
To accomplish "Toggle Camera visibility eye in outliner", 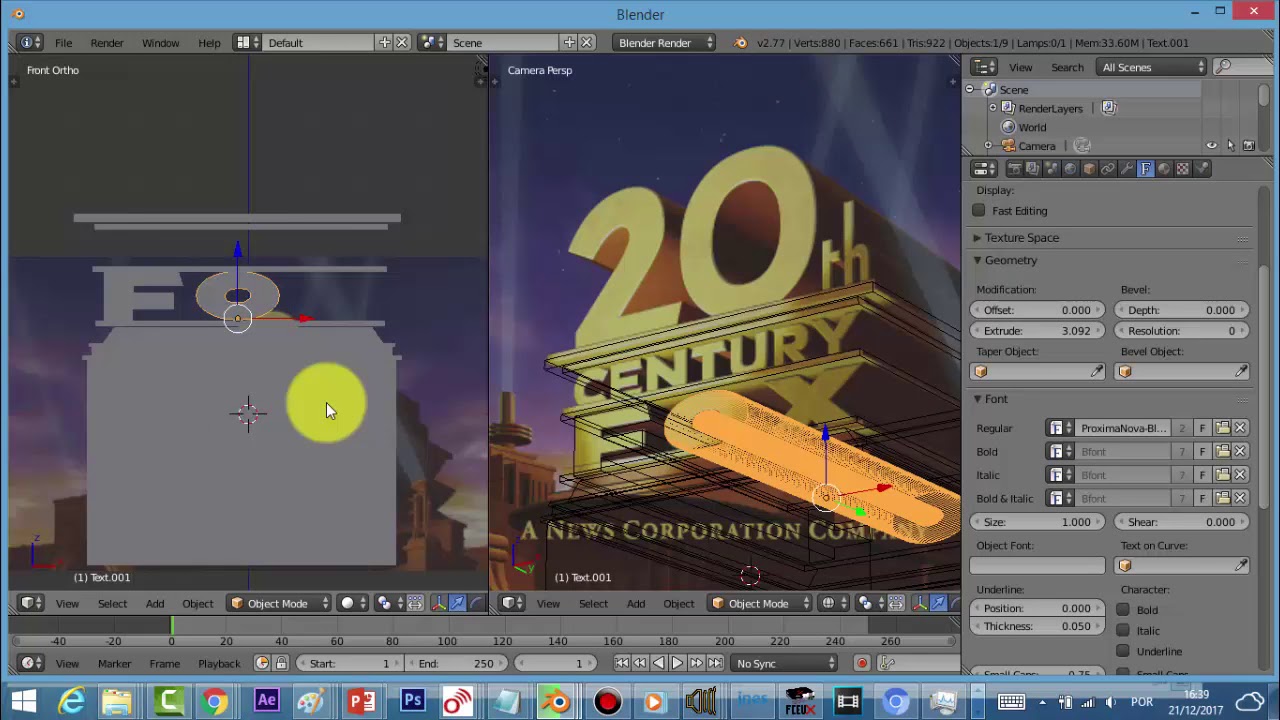I will pos(1211,146).
